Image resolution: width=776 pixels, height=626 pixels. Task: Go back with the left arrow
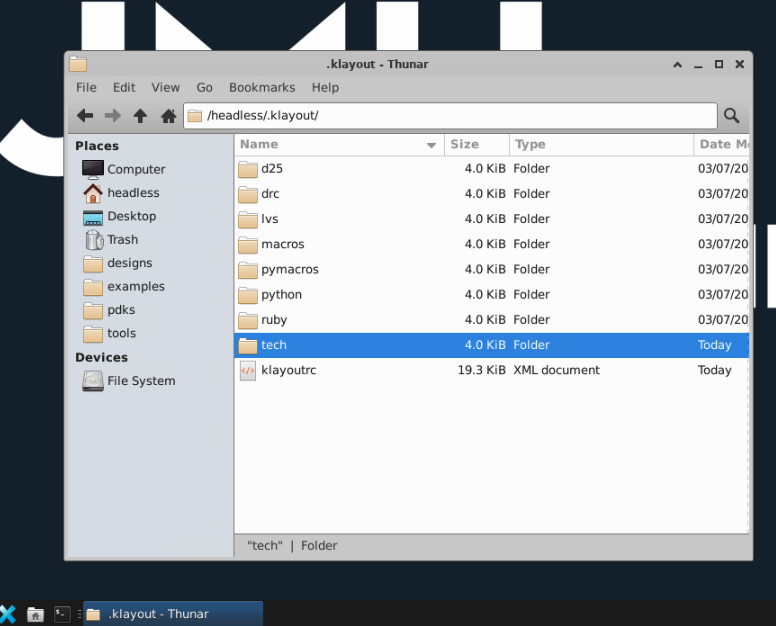pyautogui.click(x=85, y=116)
